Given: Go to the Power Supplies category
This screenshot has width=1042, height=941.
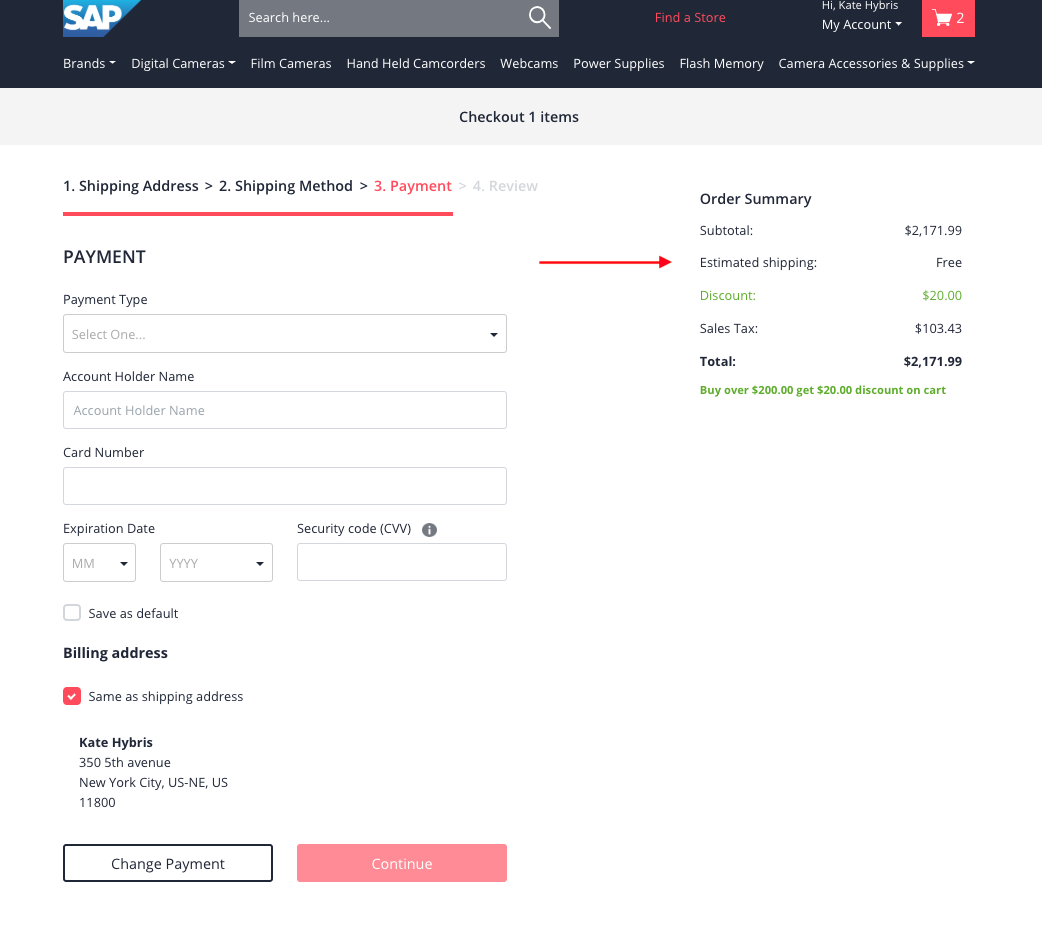Looking at the screenshot, I should [x=619, y=63].
